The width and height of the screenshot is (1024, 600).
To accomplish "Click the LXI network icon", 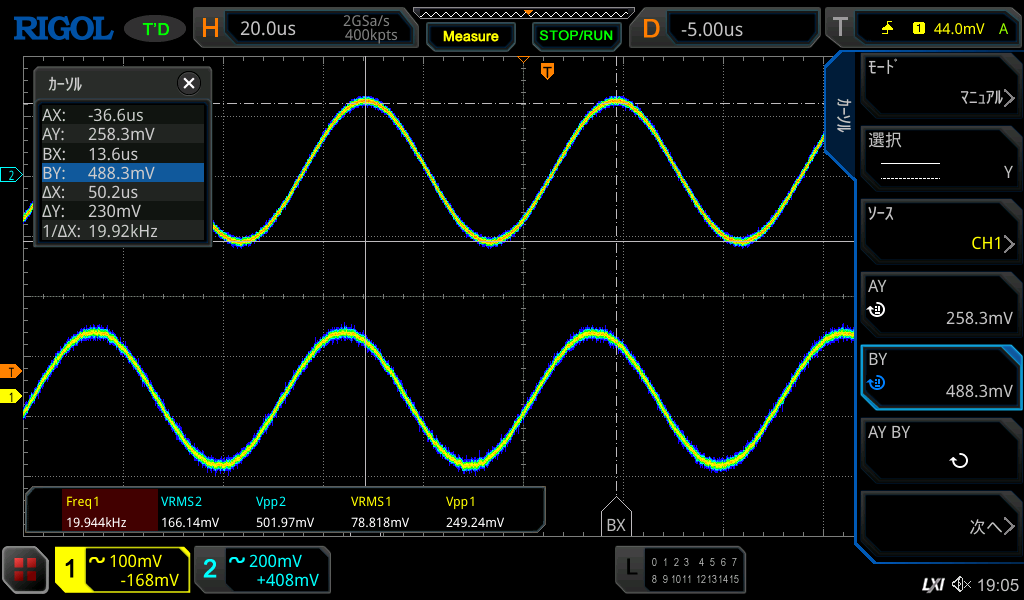I will point(932,583).
